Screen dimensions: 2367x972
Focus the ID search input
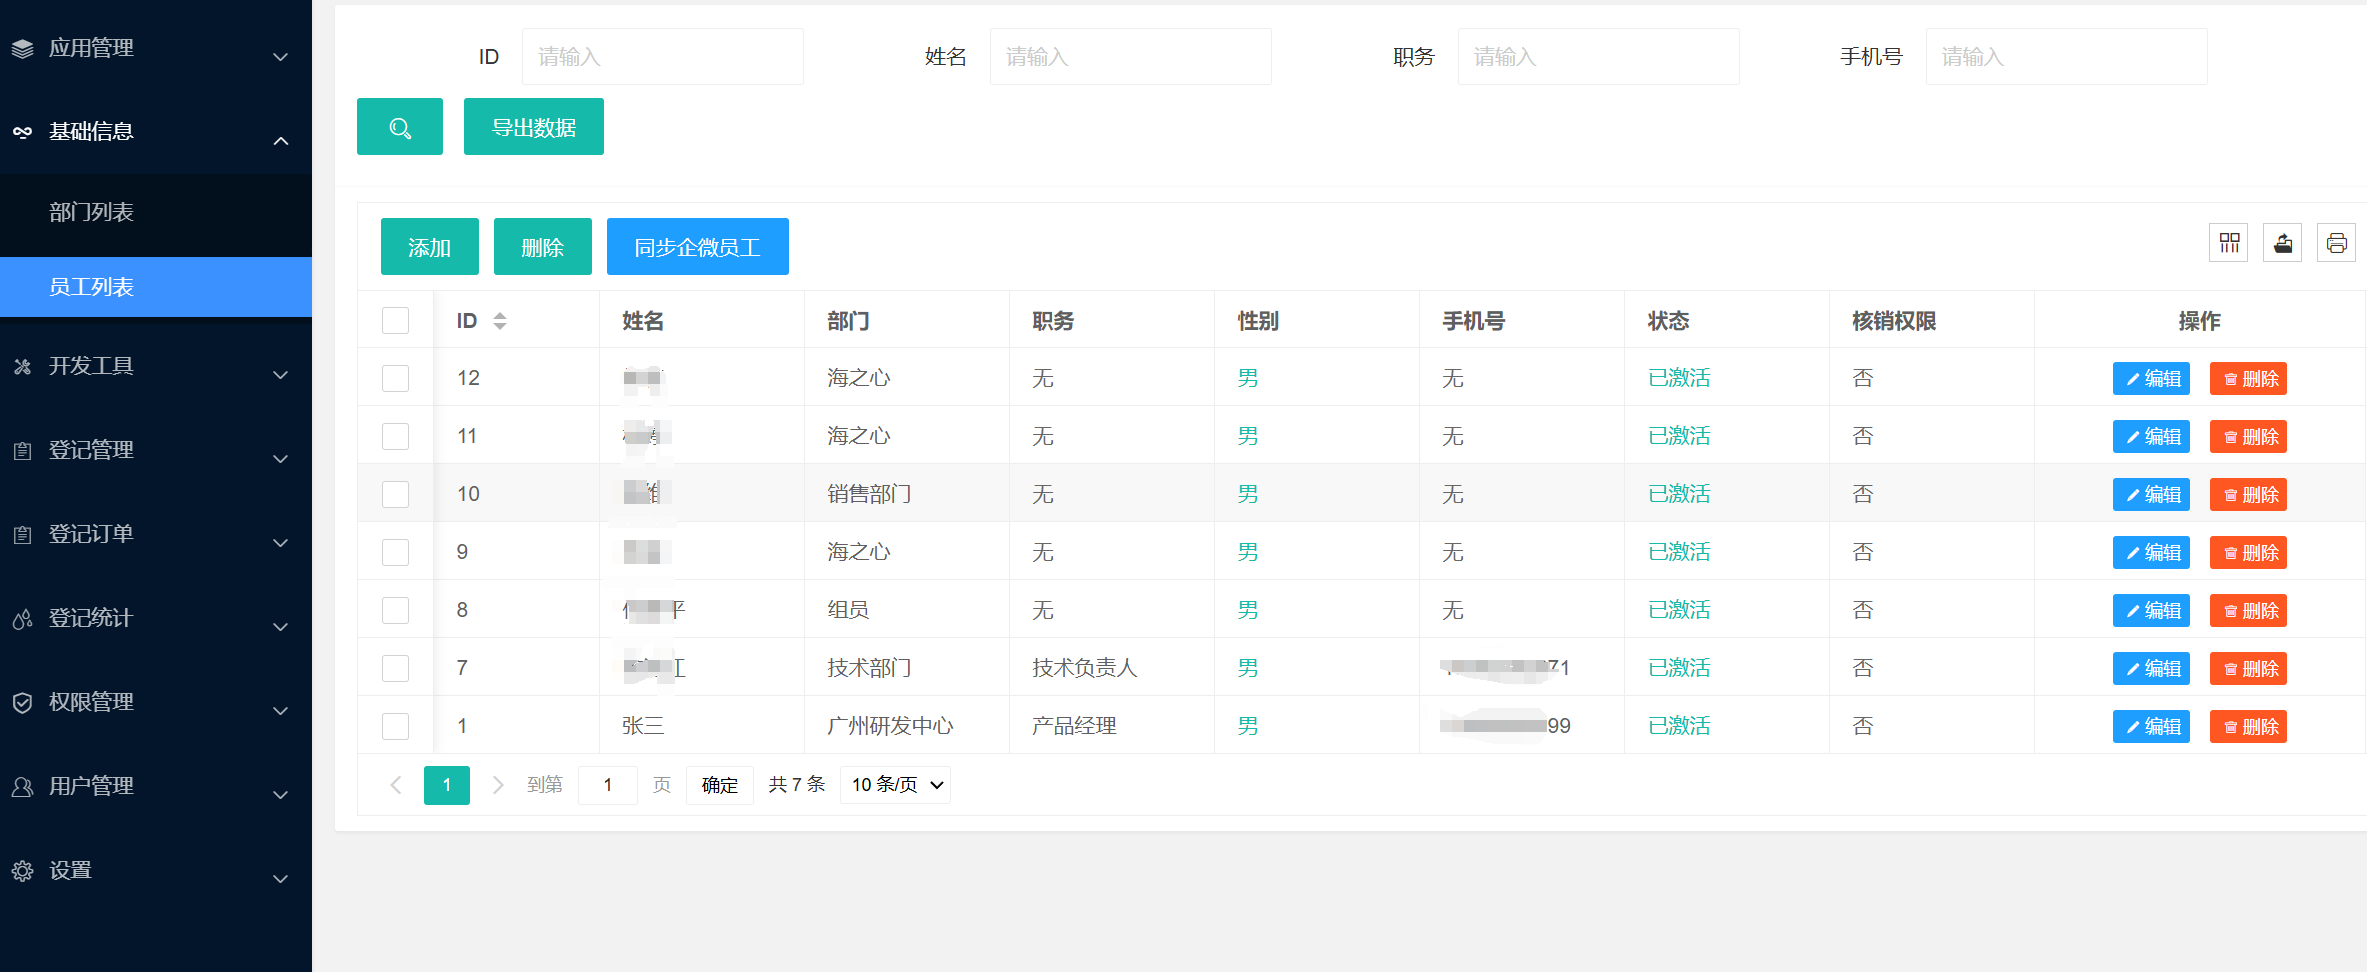pos(663,57)
